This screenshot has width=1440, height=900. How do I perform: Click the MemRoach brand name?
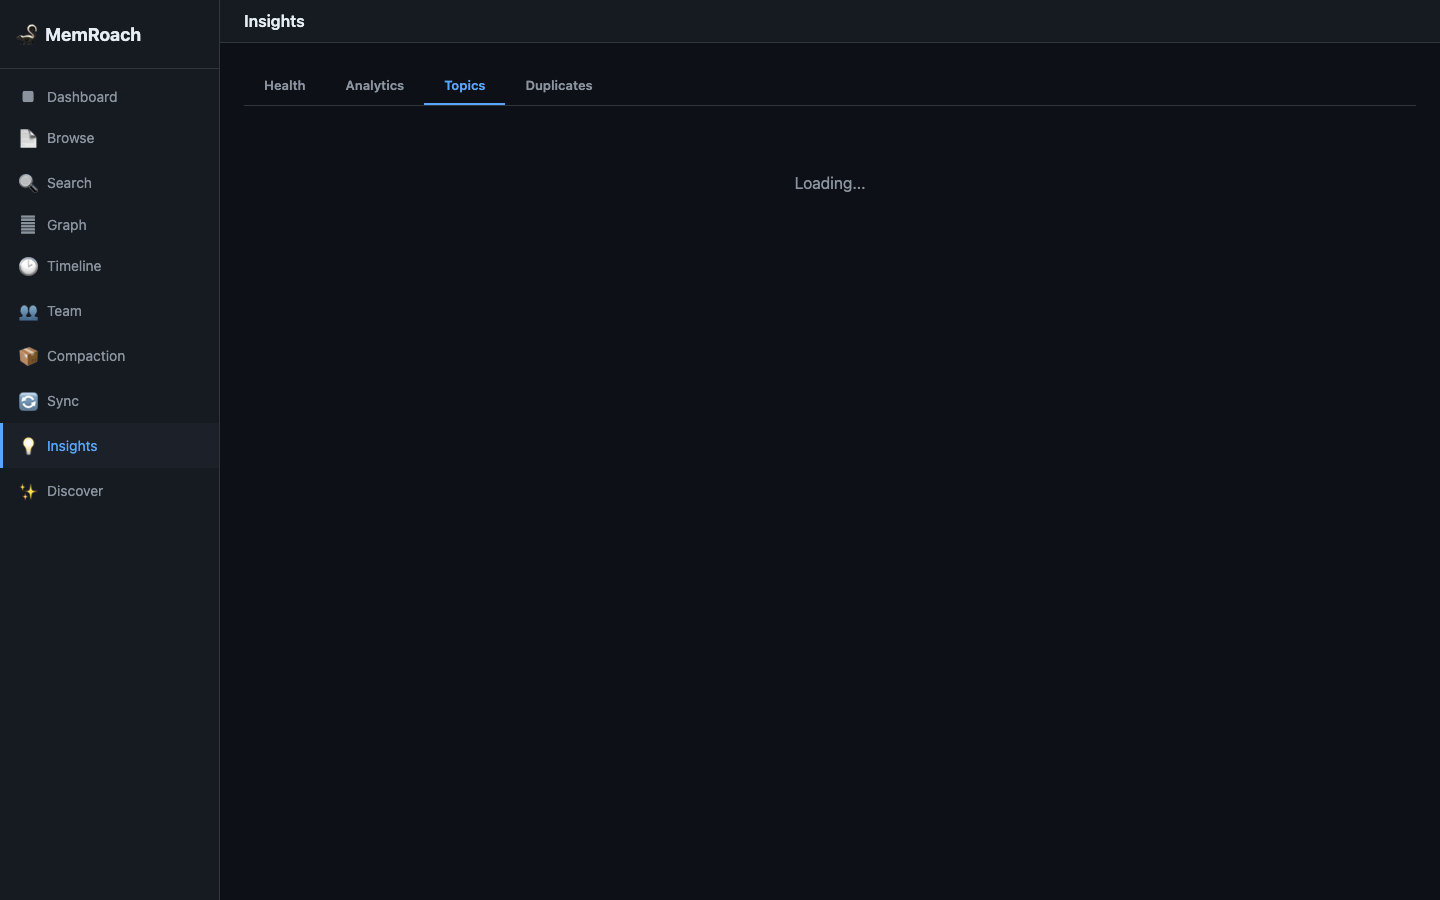tap(93, 34)
